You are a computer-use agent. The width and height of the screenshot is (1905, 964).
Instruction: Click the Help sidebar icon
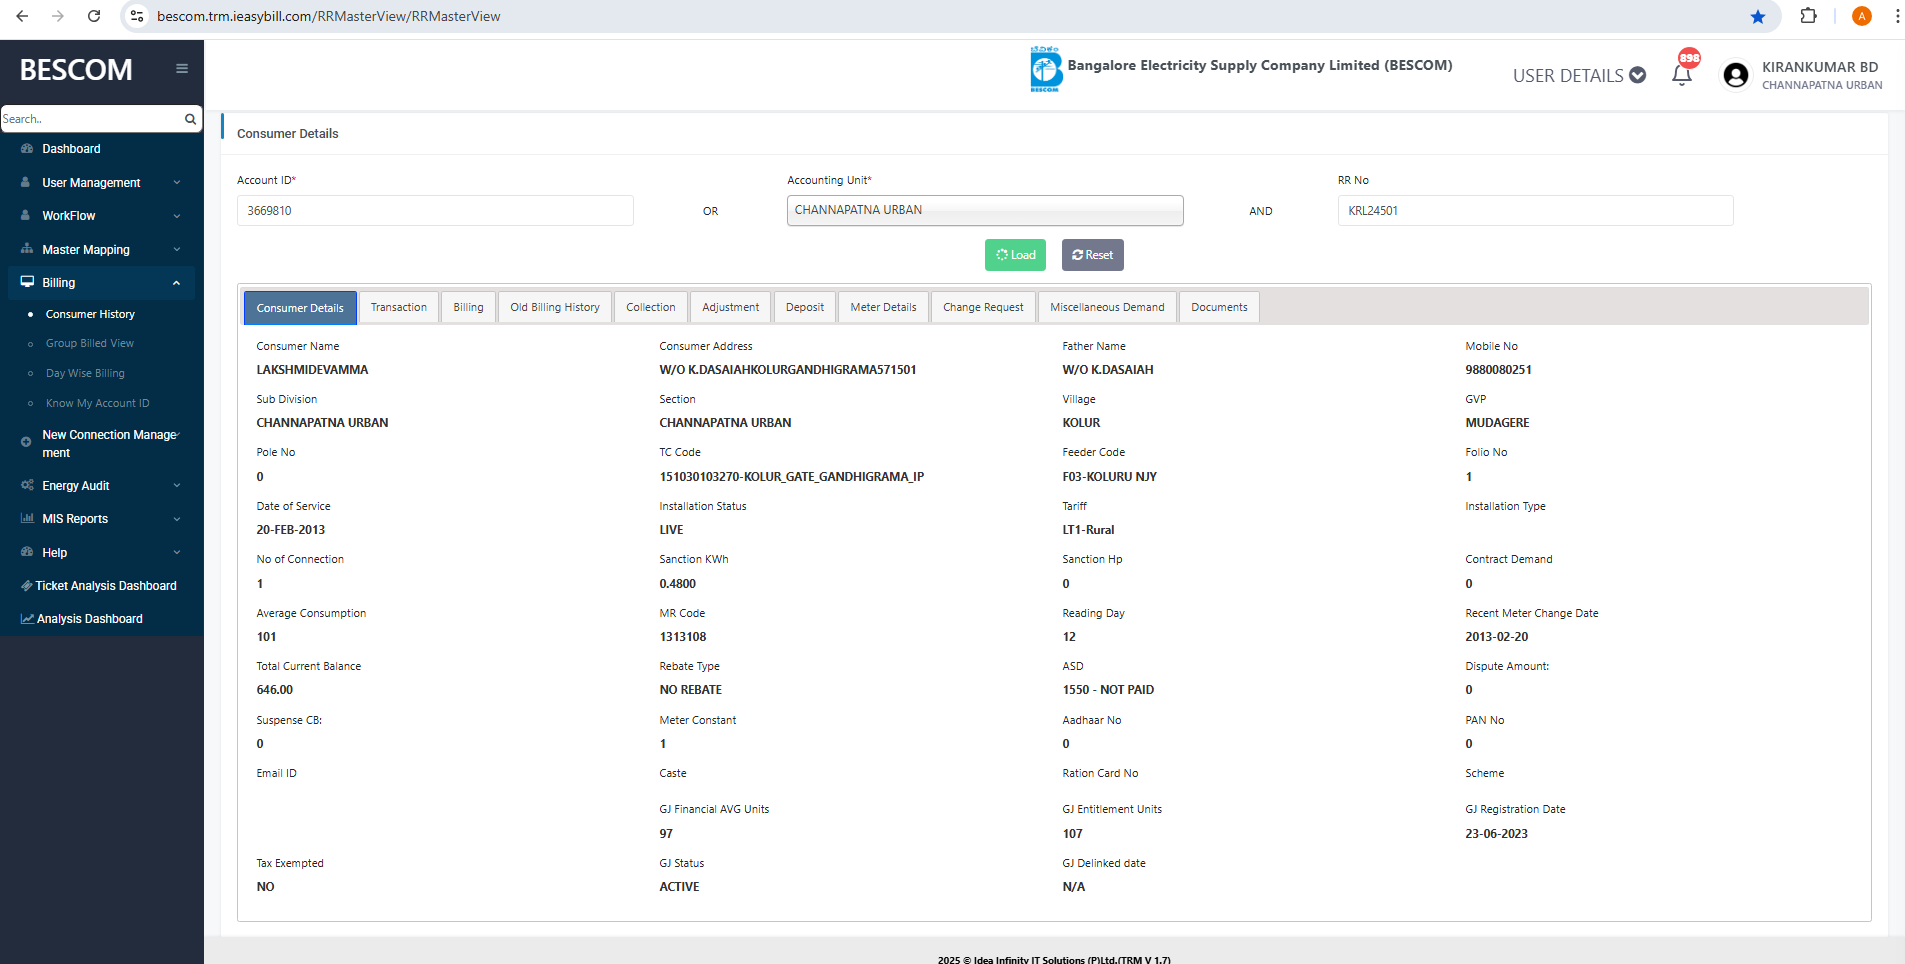[27, 552]
